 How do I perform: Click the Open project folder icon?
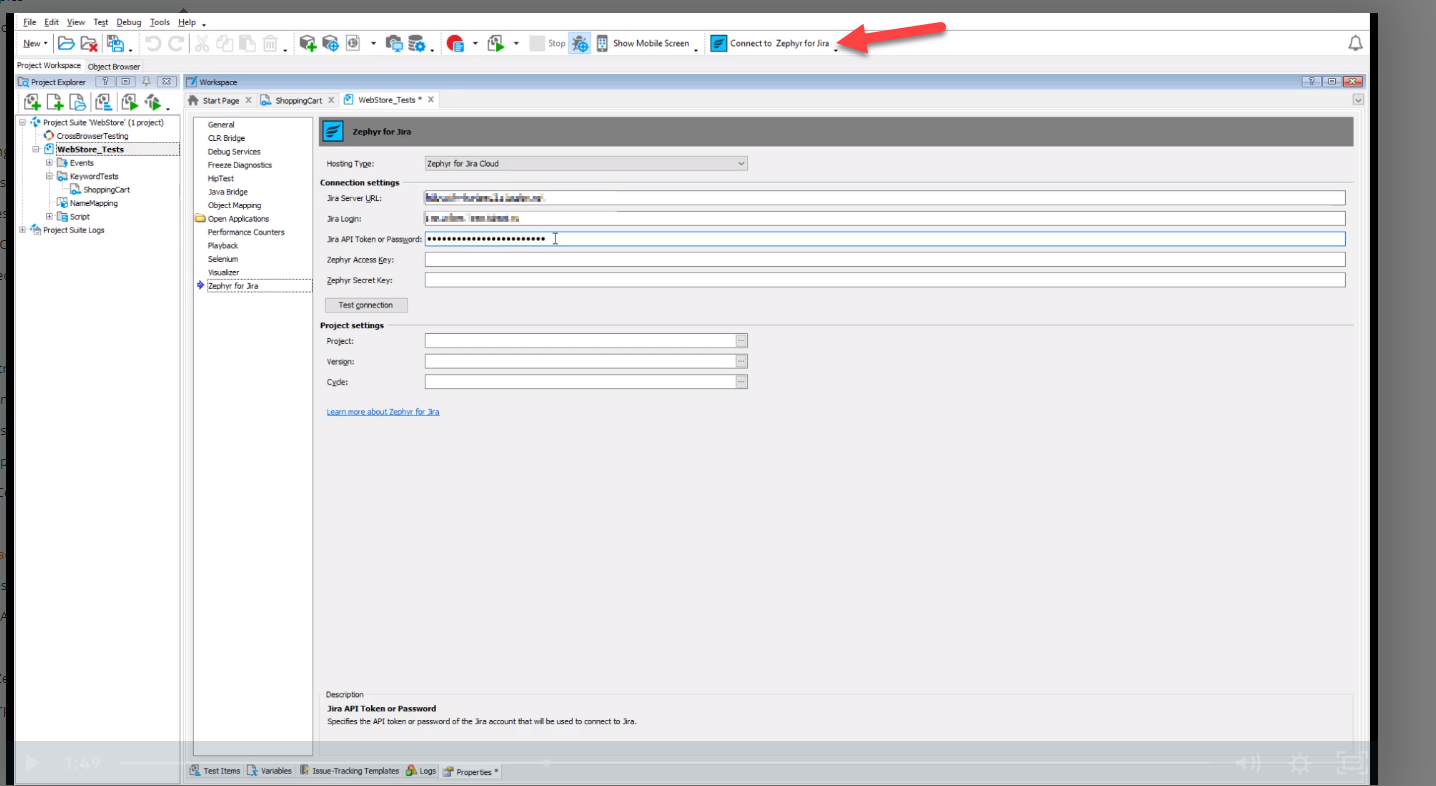(x=66, y=43)
